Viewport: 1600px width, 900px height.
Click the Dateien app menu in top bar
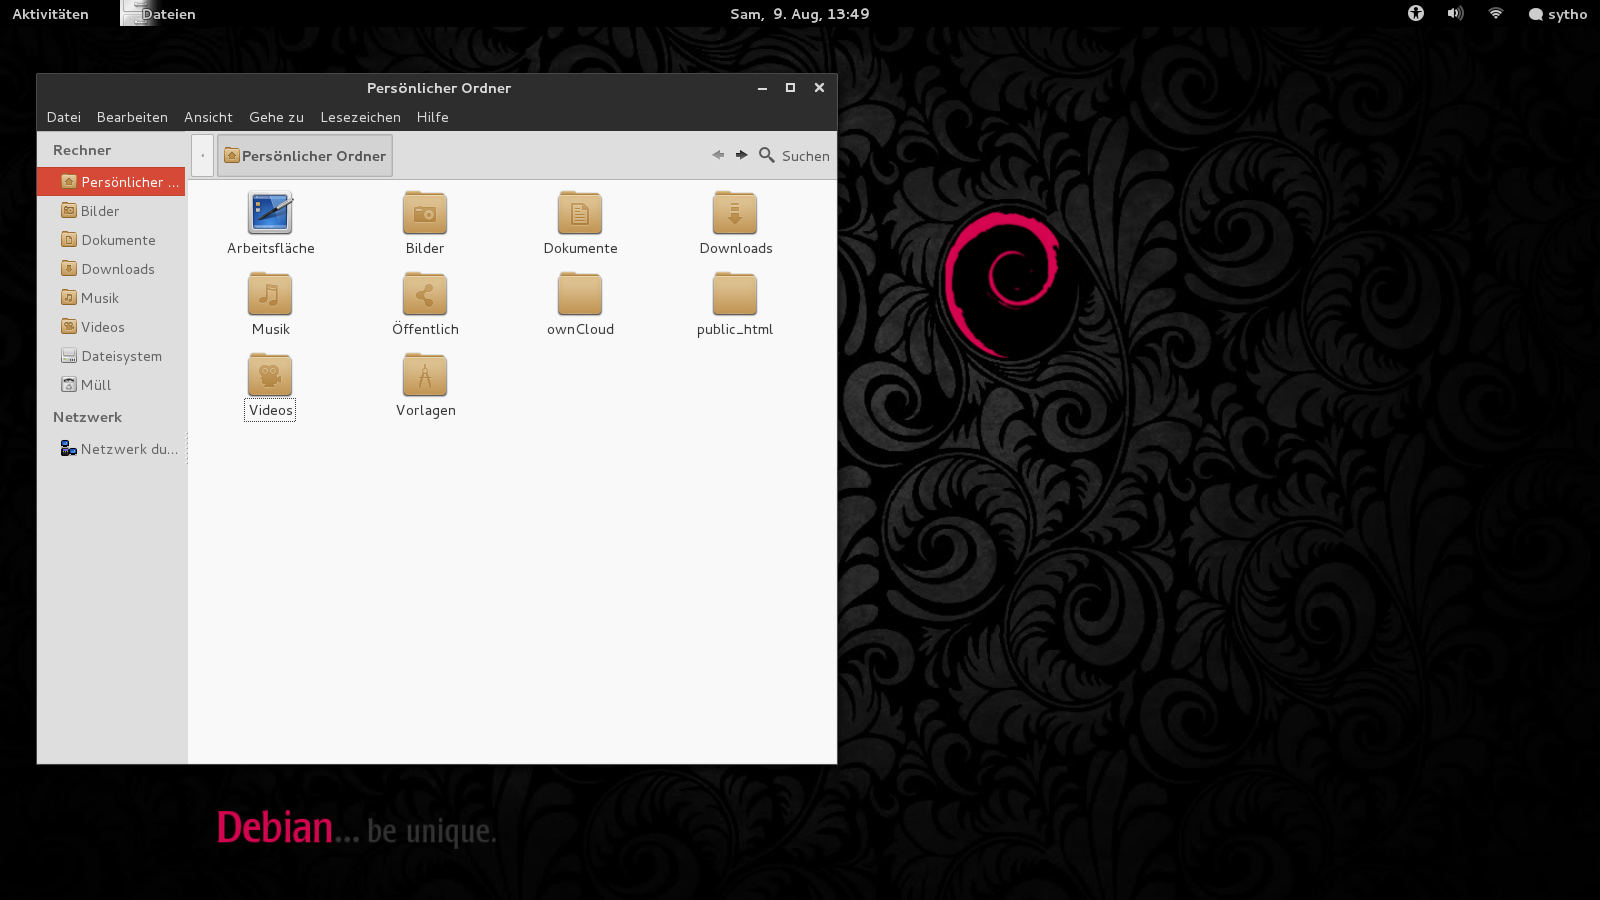coord(159,14)
